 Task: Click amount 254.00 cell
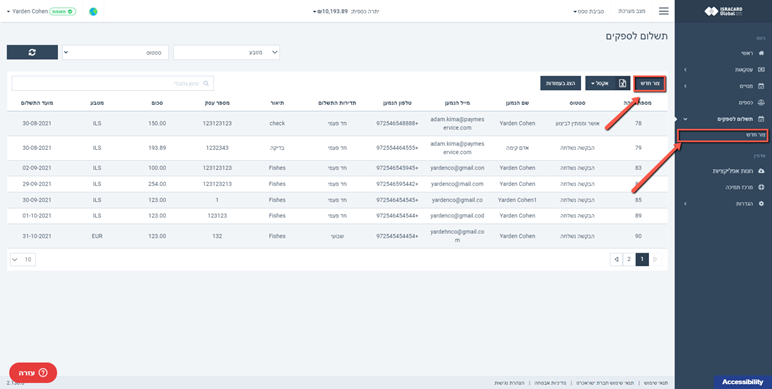(x=157, y=184)
